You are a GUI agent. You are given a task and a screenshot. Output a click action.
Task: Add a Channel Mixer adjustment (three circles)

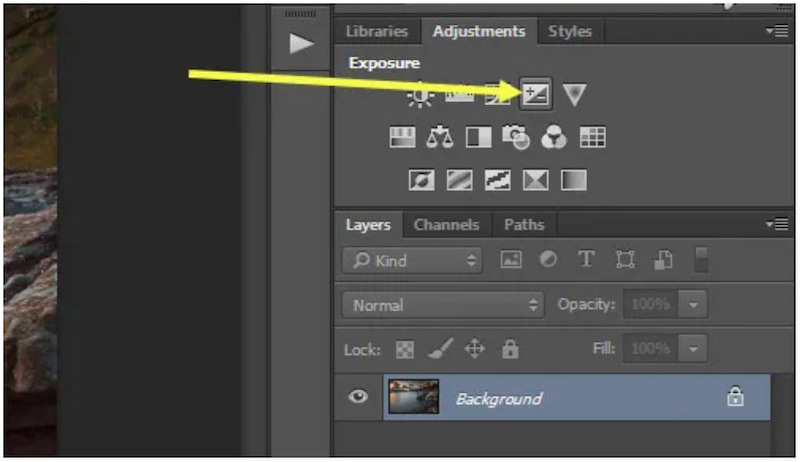tap(554, 138)
